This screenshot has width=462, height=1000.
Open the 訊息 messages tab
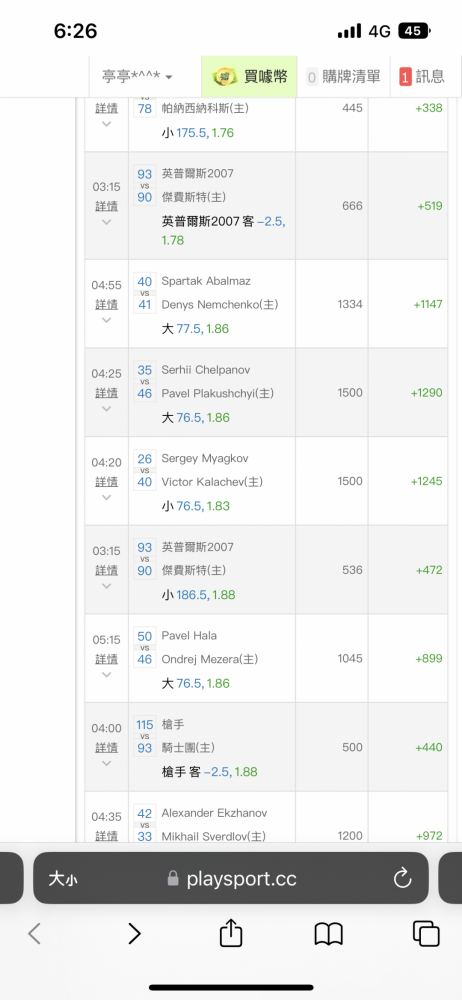coord(422,77)
